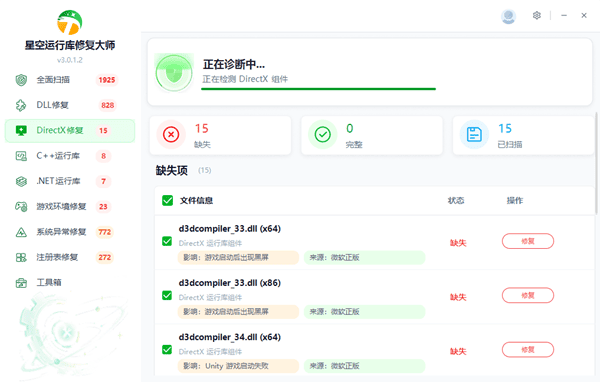
Task: Click the version v3.0.1.2 label
Action: 70,60
